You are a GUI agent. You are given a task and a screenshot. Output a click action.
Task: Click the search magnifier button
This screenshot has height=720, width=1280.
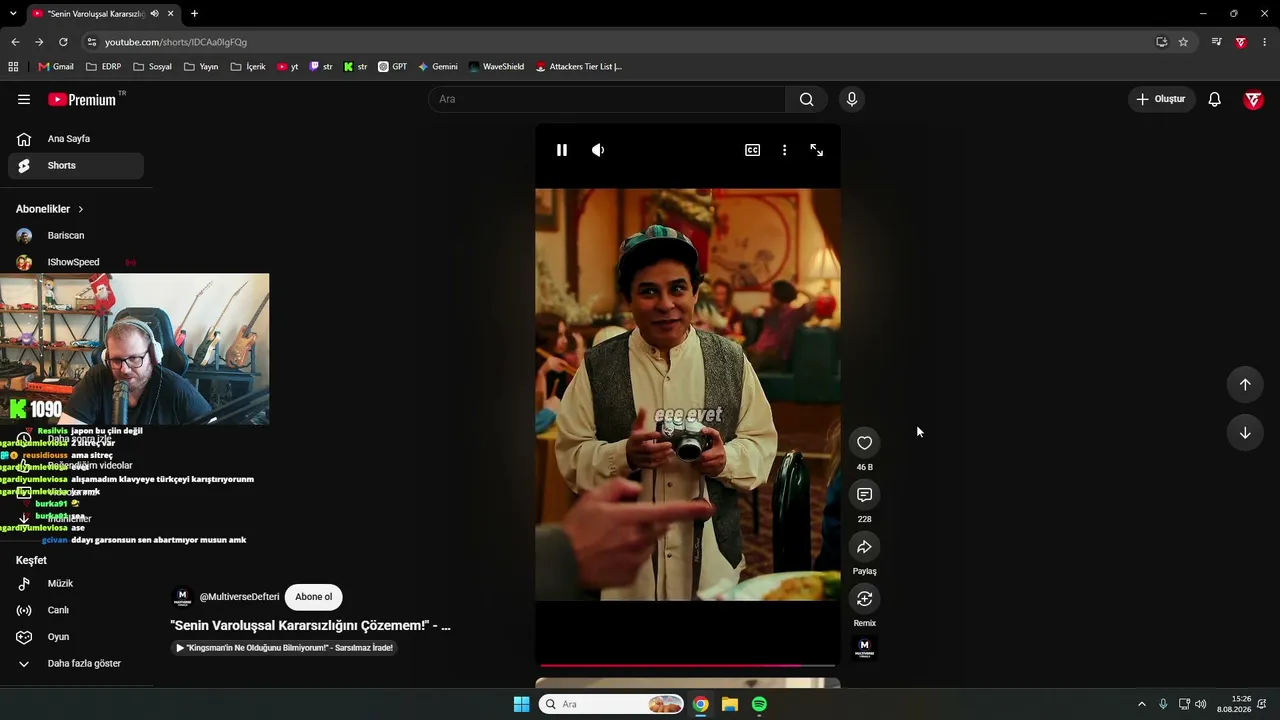click(x=807, y=99)
